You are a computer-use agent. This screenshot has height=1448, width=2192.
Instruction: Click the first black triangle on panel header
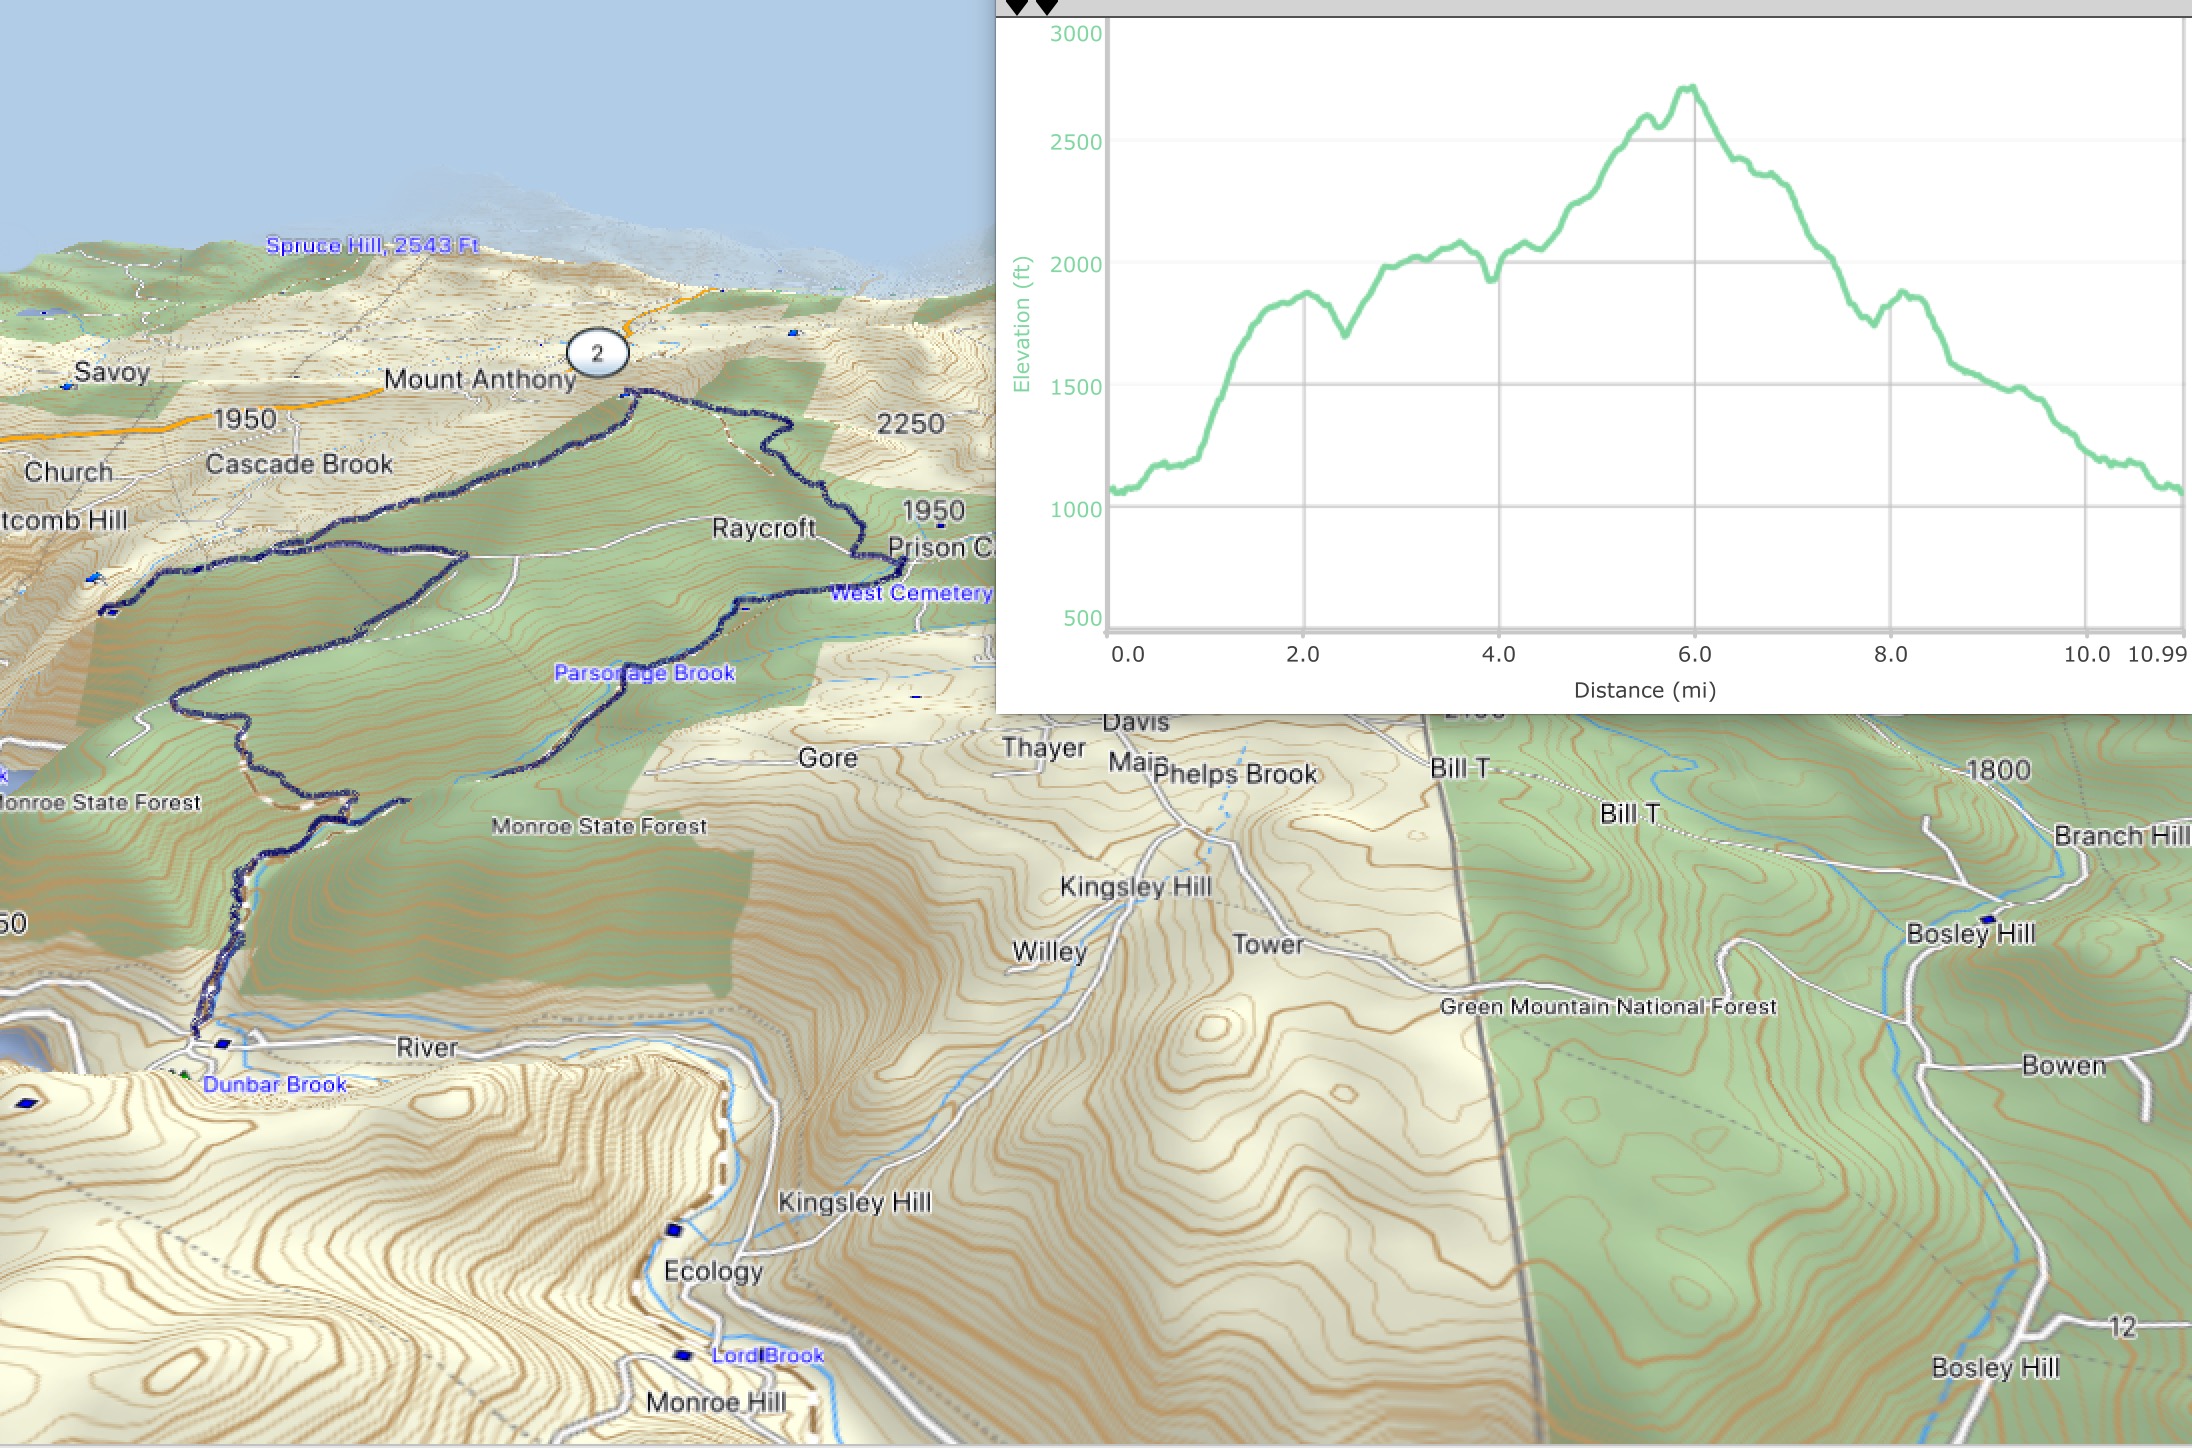pos(1017,7)
